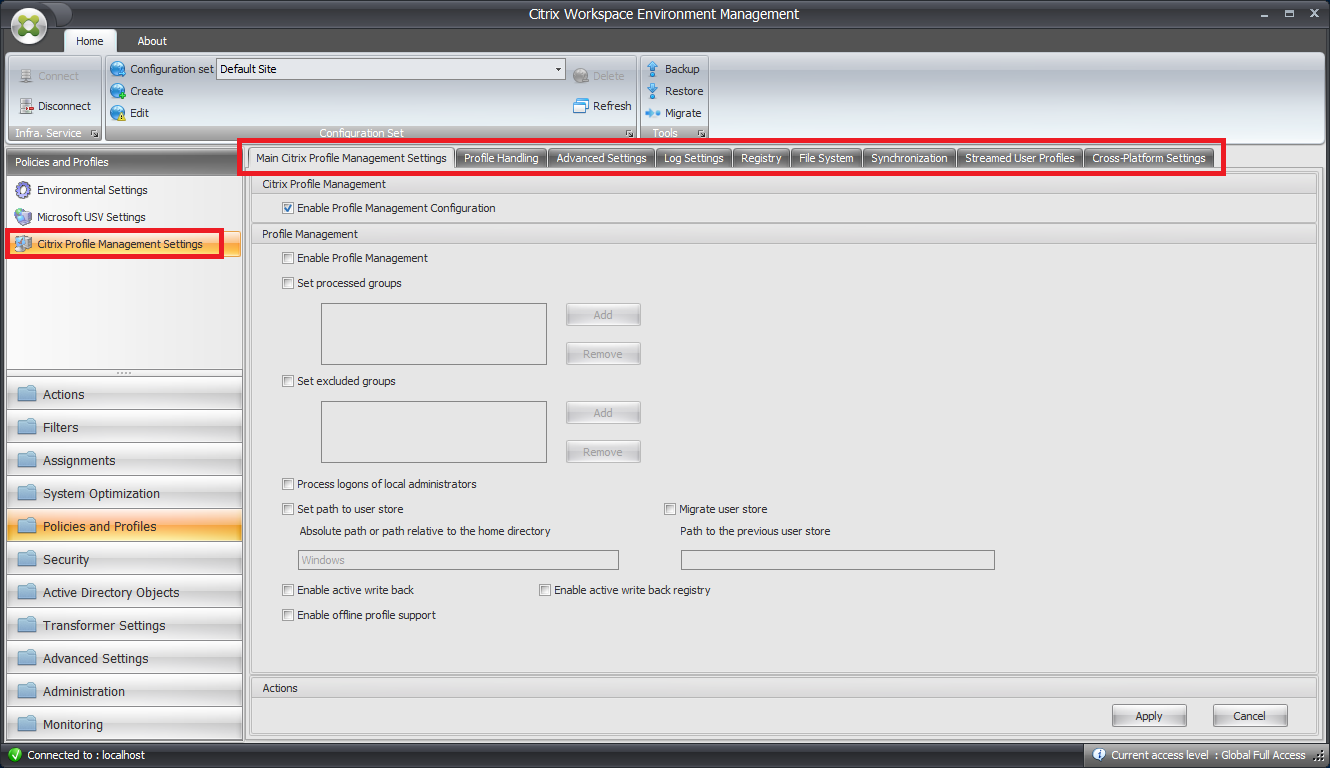Image resolution: width=1330 pixels, height=768 pixels.
Task: Switch to the Cross-Platform Settings tab
Action: pos(1149,158)
